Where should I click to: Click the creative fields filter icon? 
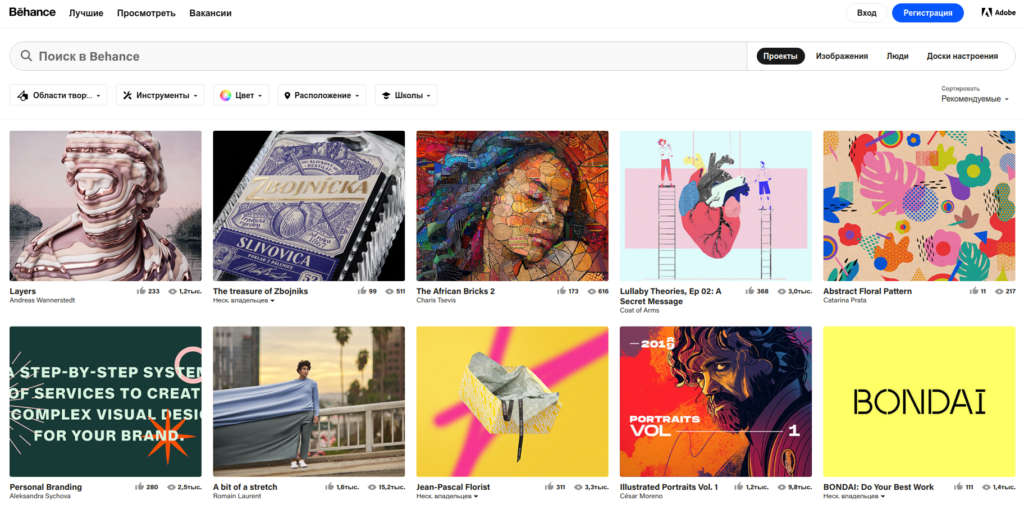coord(23,96)
